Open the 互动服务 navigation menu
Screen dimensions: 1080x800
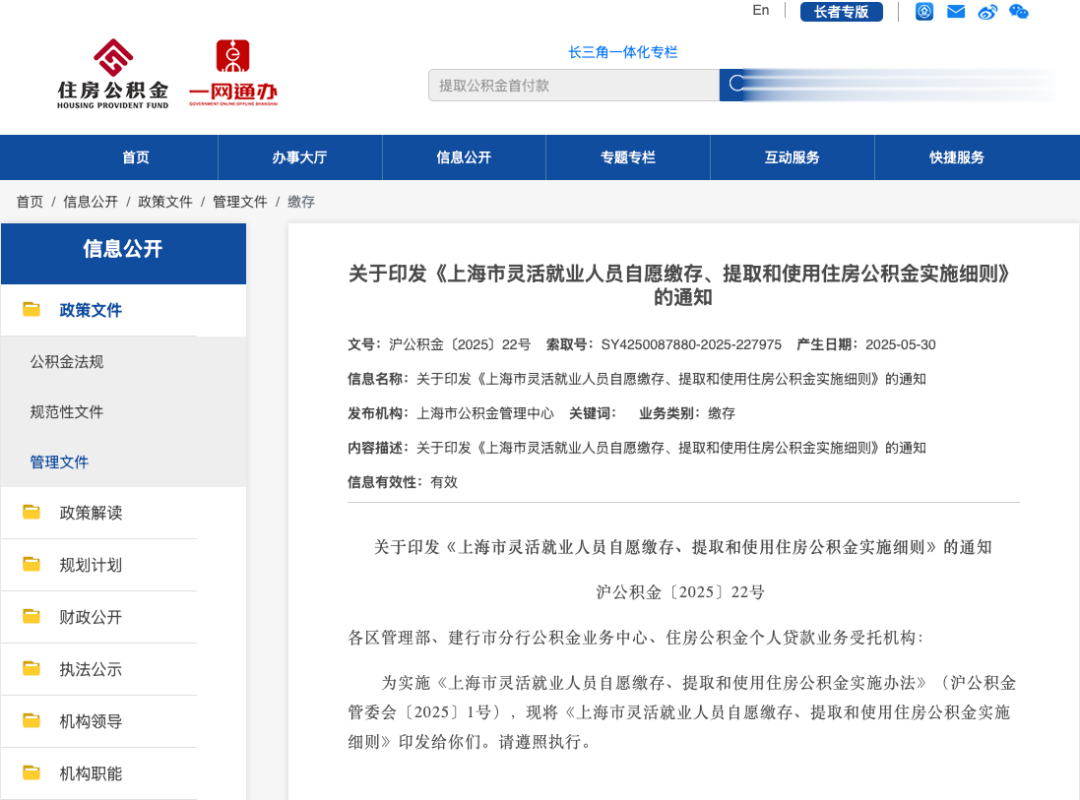point(792,157)
